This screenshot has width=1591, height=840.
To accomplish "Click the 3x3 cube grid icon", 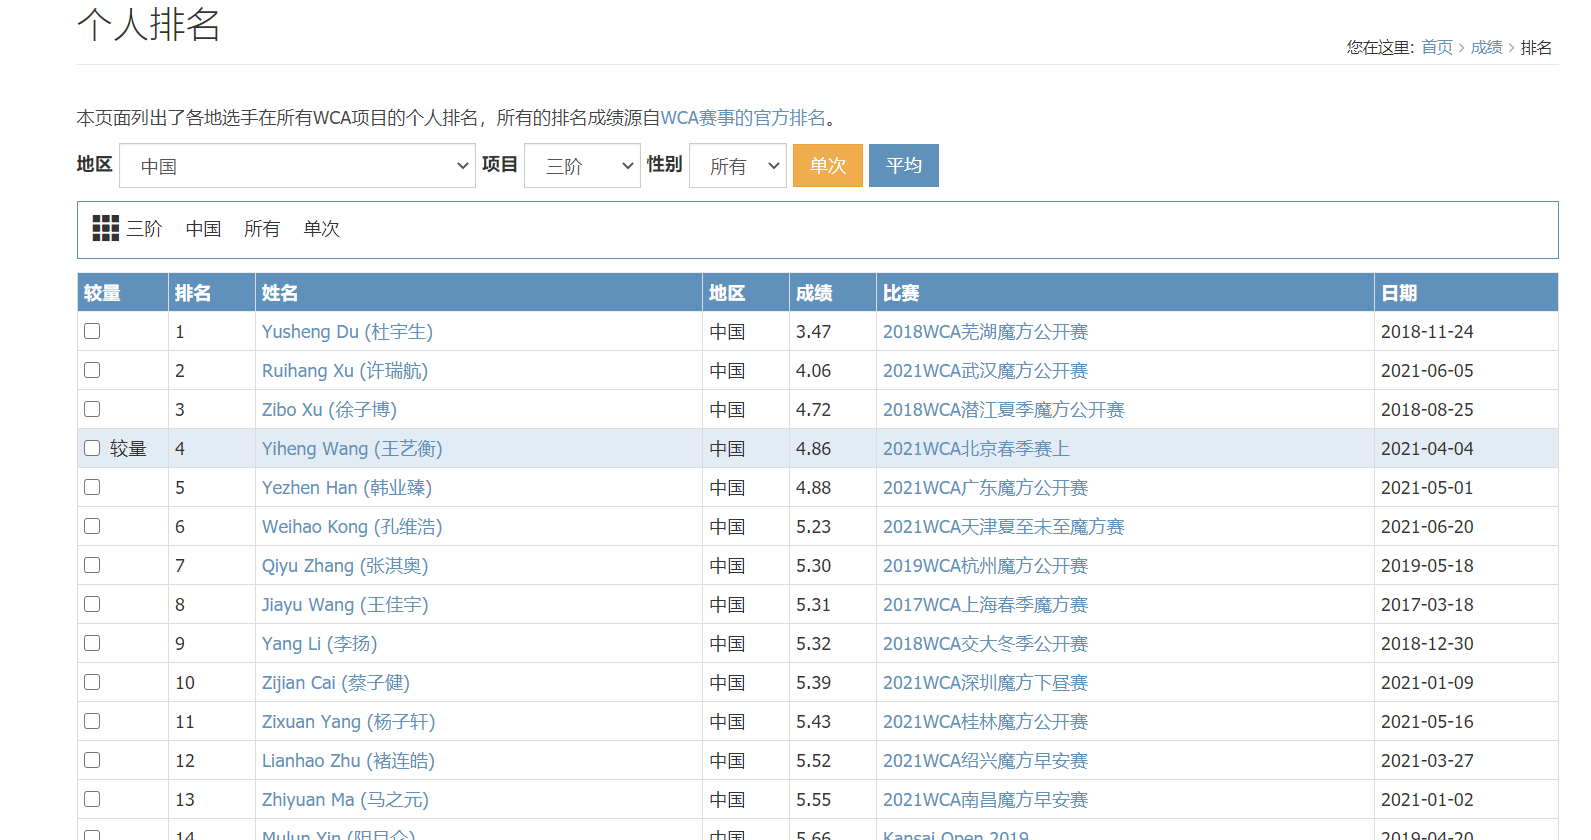I will pos(105,228).
